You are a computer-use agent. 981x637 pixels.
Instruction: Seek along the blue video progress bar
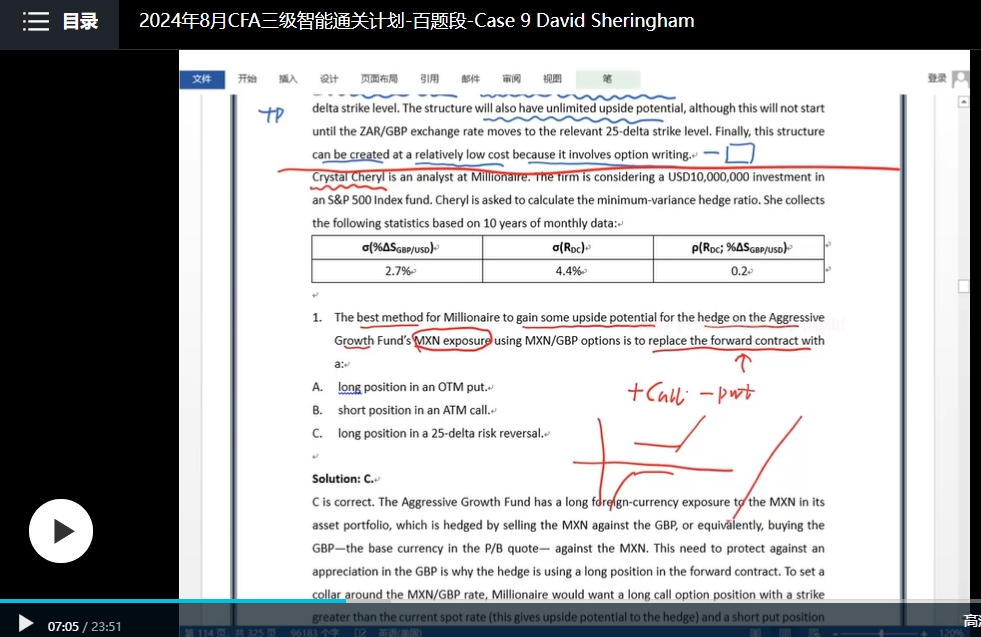[490, 601]
